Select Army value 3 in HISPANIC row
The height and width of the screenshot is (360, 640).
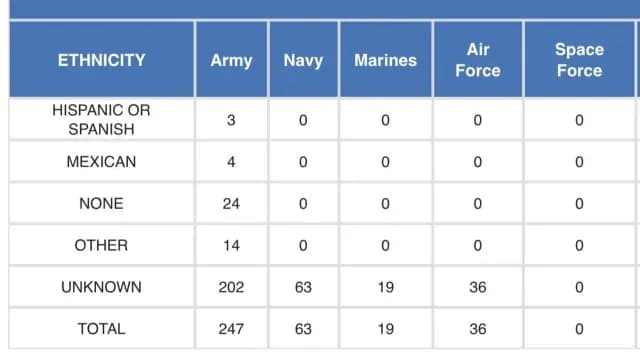point(231,120)
